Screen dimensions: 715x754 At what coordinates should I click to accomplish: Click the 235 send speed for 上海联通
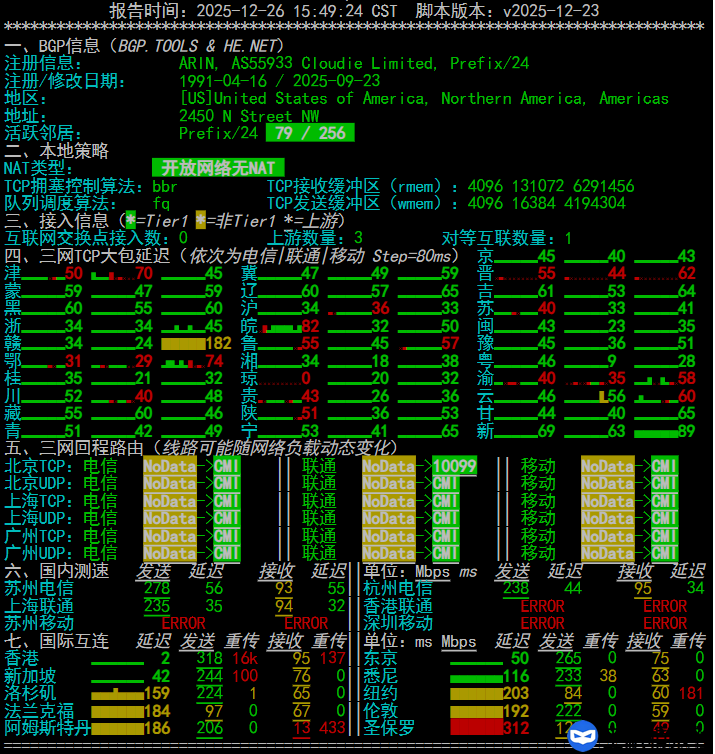point(157,606)
